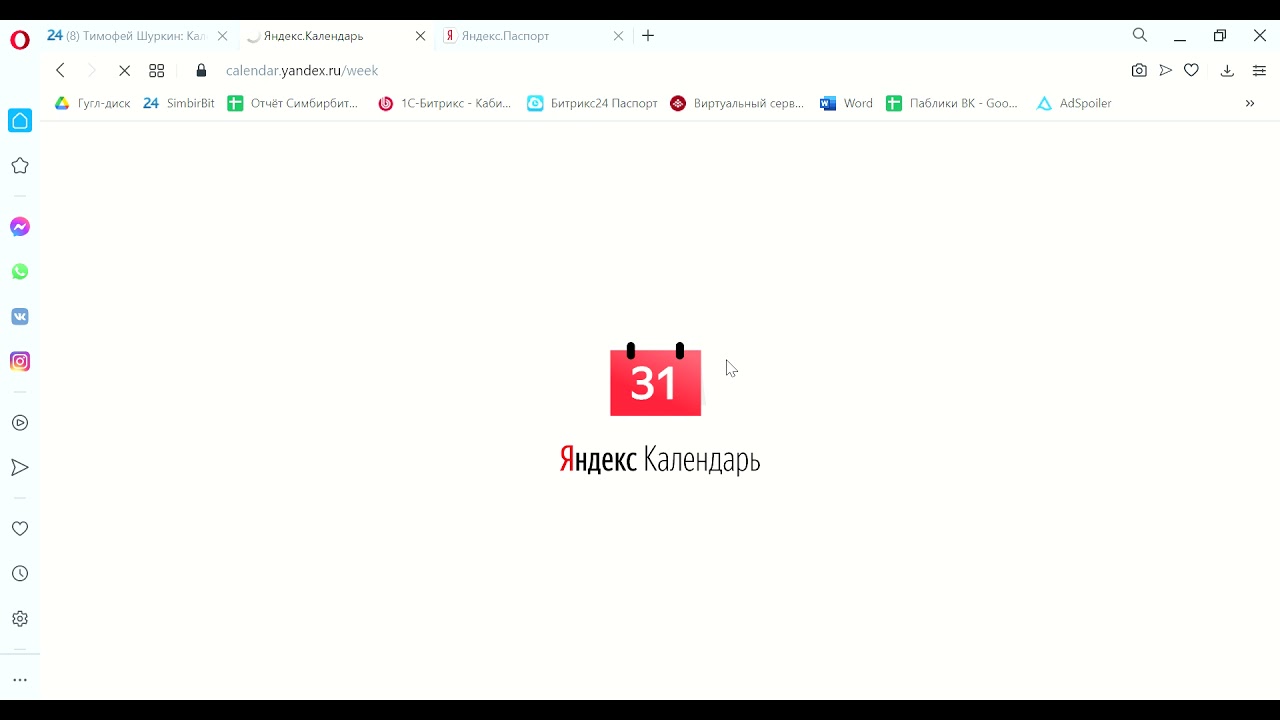This screenshot has width=1280, height=720.
Task: Send page to My Flow from address bar
Action: pyautogui.click(x=1165, y=71)
